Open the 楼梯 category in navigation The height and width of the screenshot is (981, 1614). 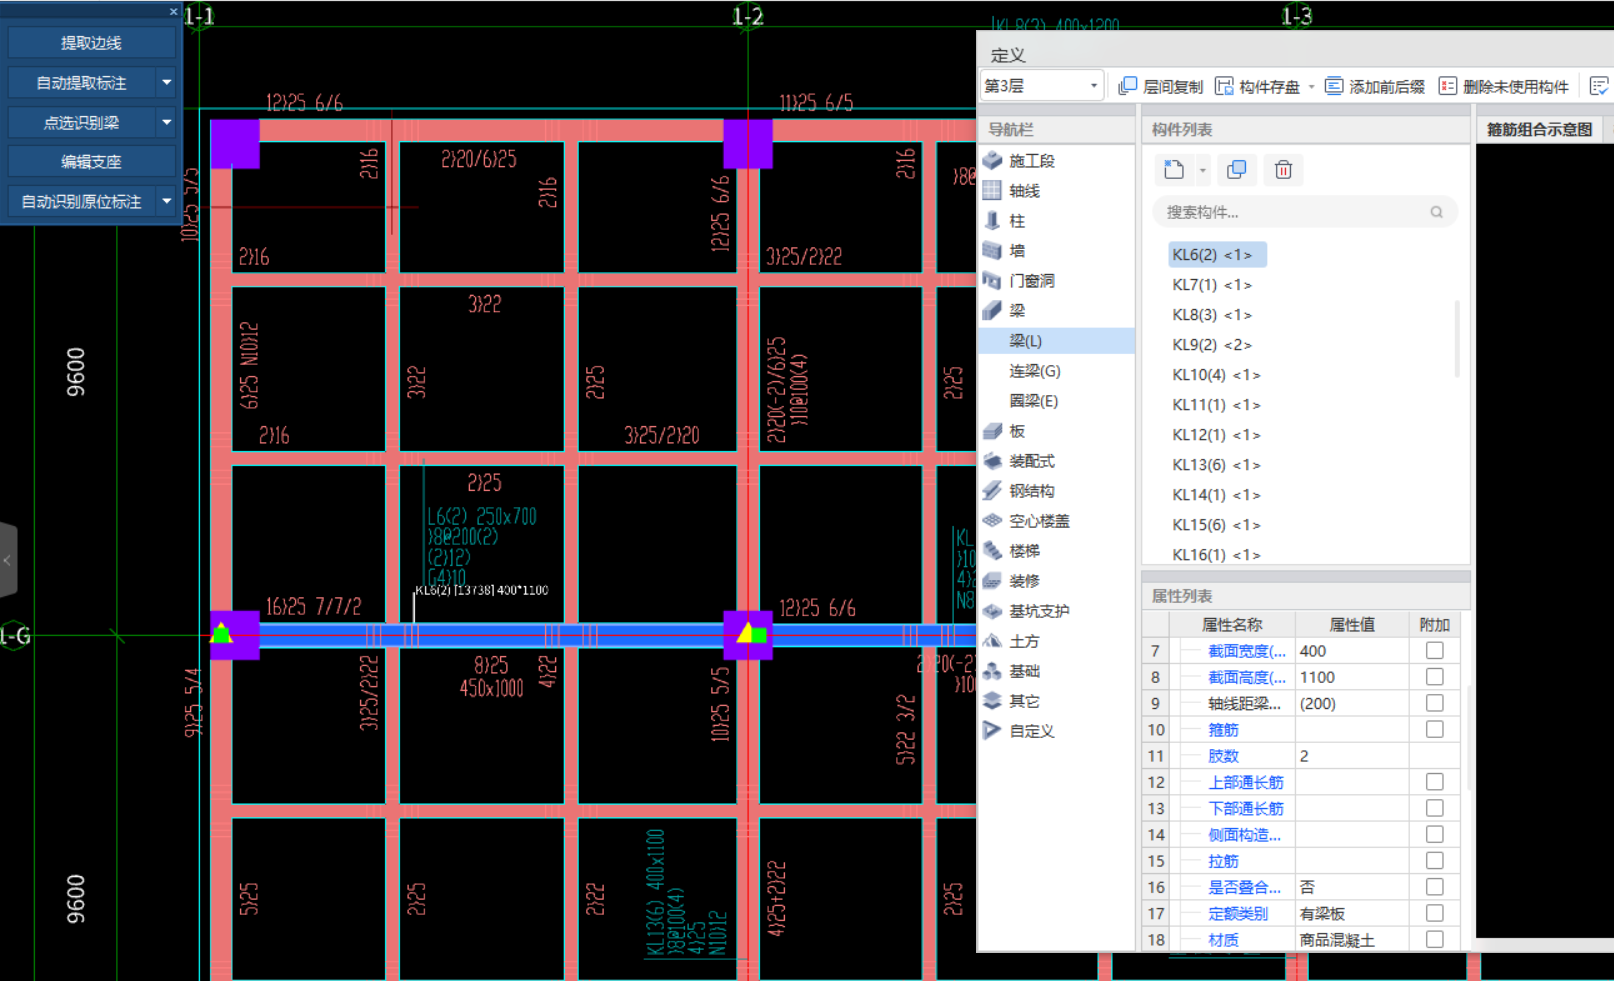pyautogui.click(x=1024, y=551)
